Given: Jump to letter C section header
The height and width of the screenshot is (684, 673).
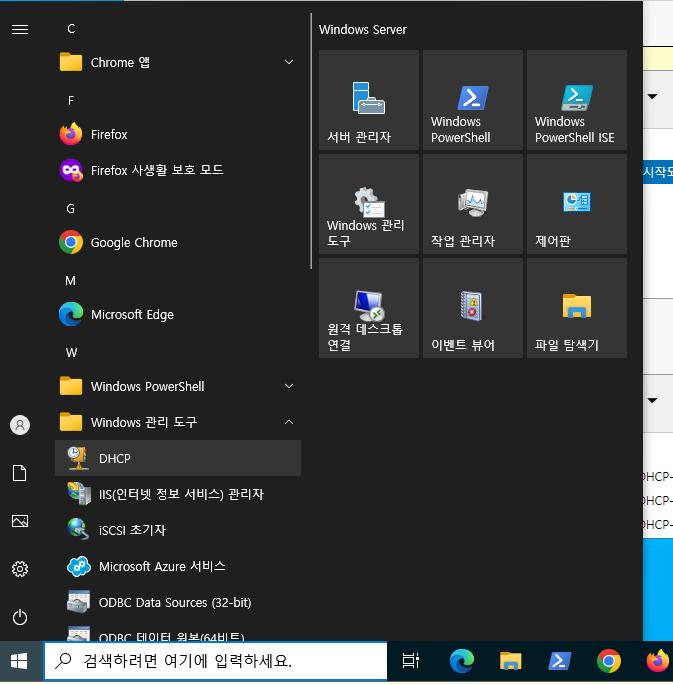Looking at the screenshot, I should pos(71,29).
